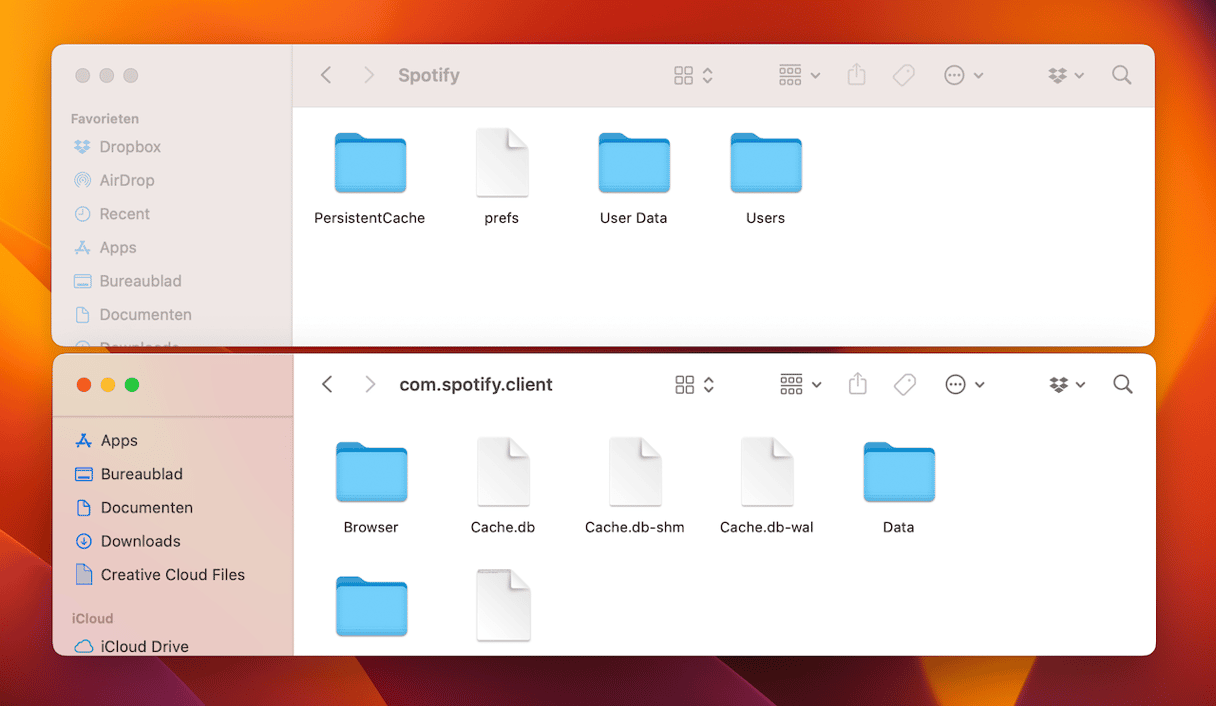1216x706 pixels.
Task: Select the User Data folder
Action: [x=634, y=179]
